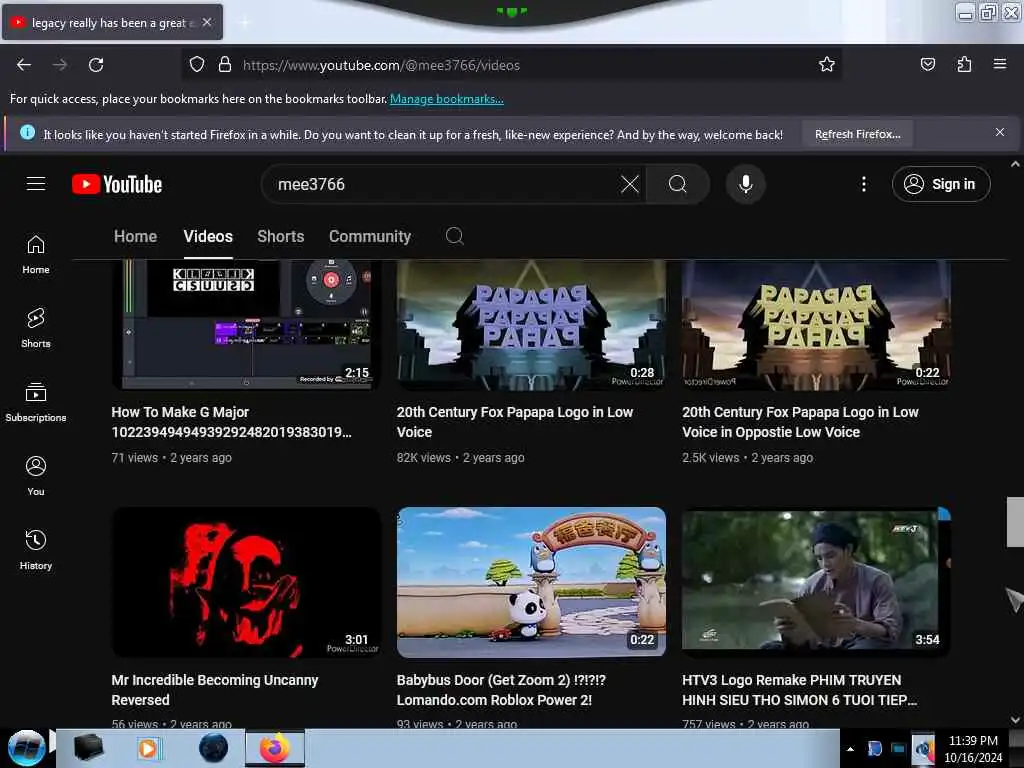Play the Babybus panda thumbnail 0:22
Screen dimensions: 1024x768
(x=532, y=582)
